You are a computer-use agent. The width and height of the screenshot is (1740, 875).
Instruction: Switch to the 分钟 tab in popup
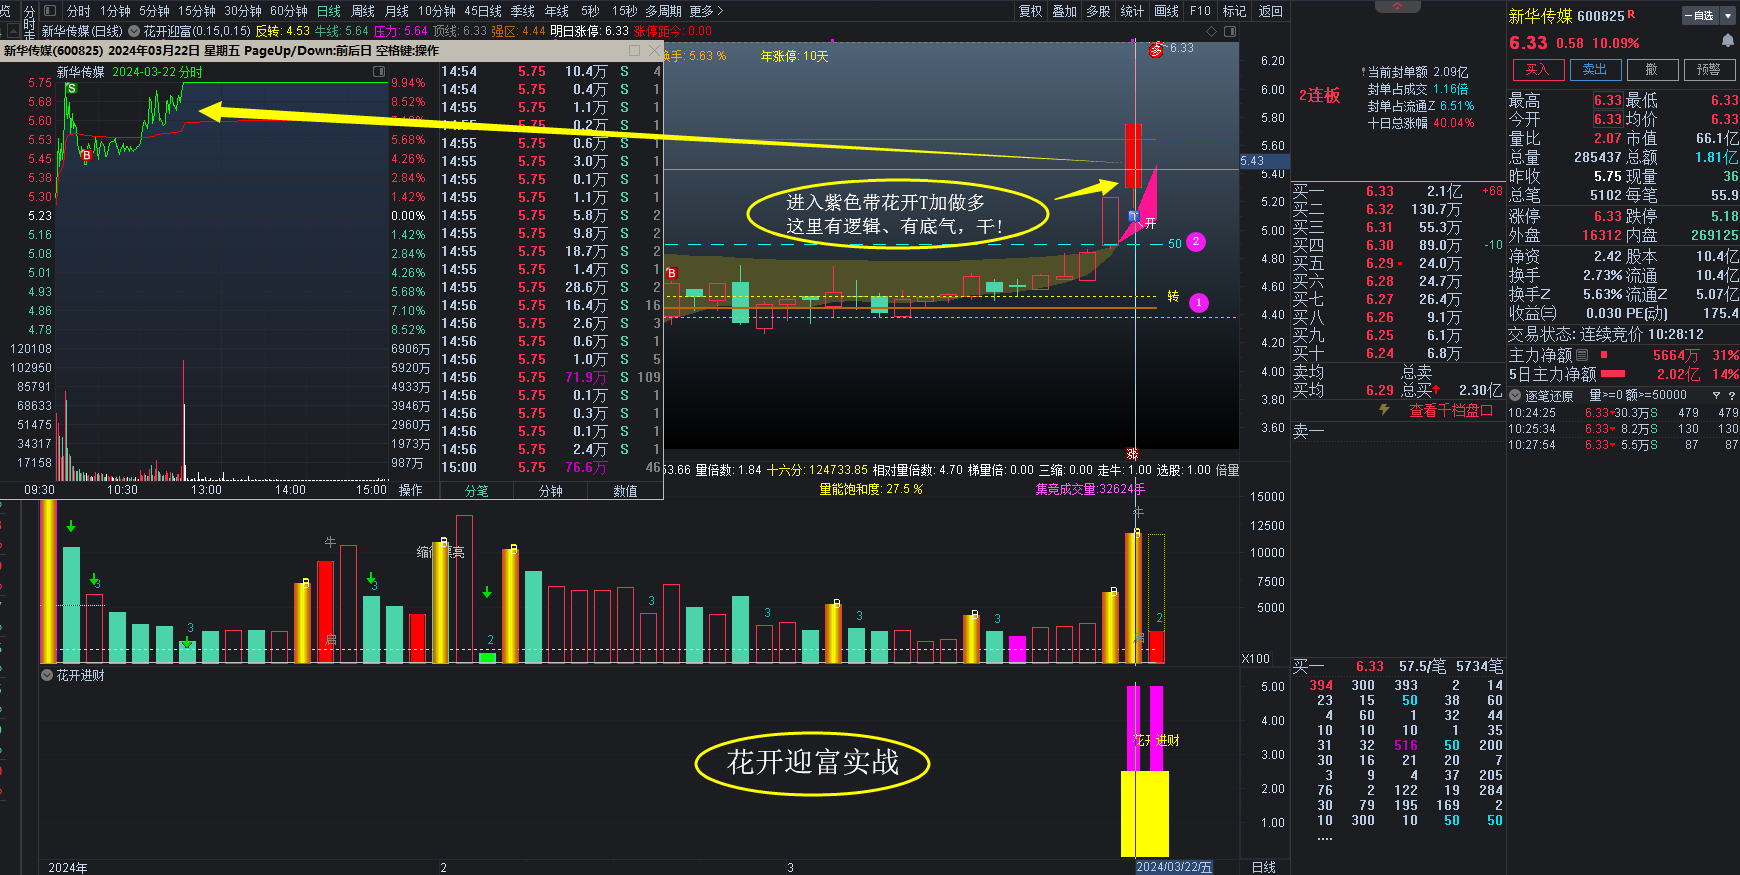pos(551,491)
